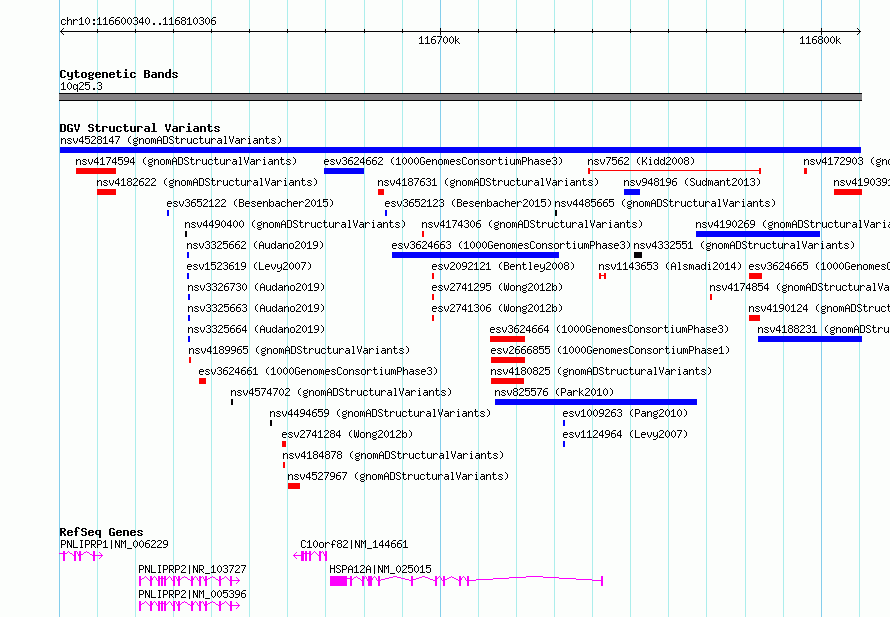Click esv2741295 (Wong2012b) label
The width and height of the screenshot is (890, 617).
497,287
